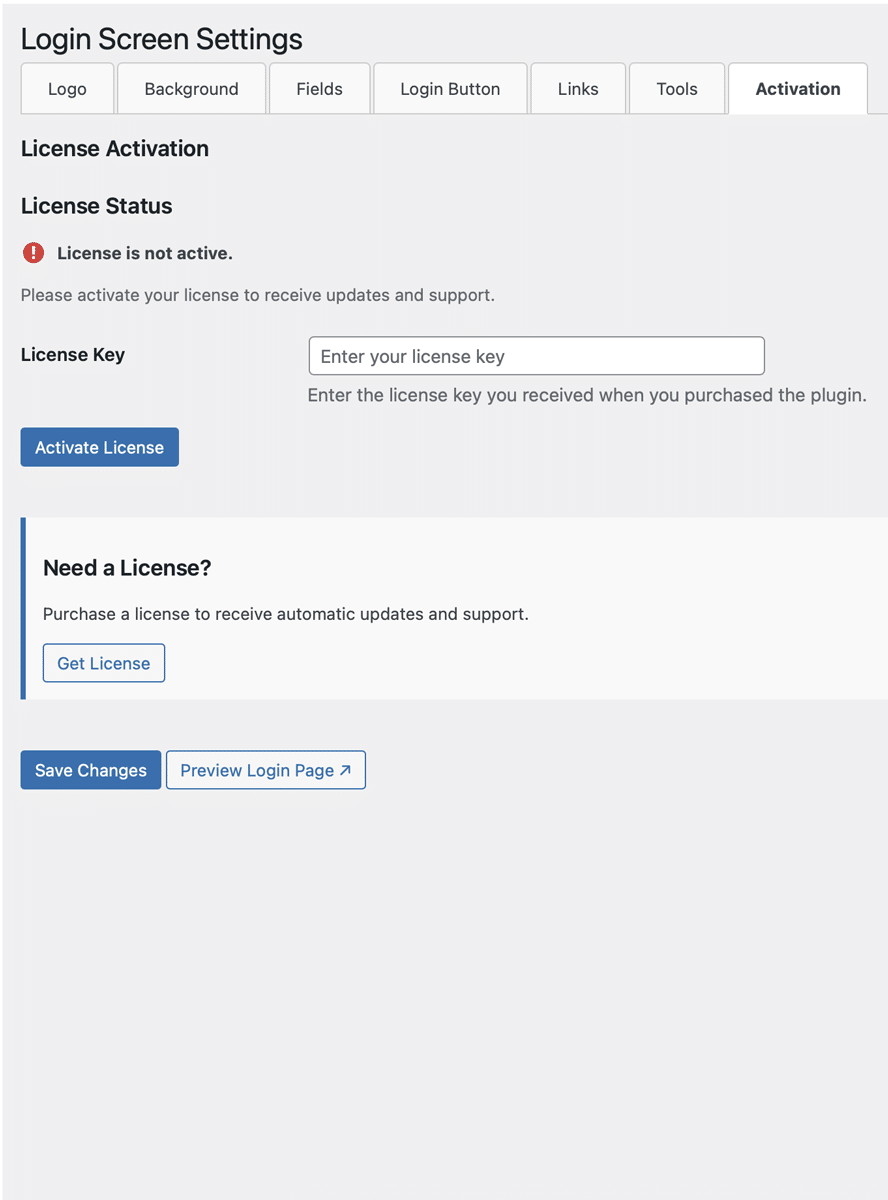The image size is (888, 1200).
Task: Click the red license warning icon
Action: [34, 253]
